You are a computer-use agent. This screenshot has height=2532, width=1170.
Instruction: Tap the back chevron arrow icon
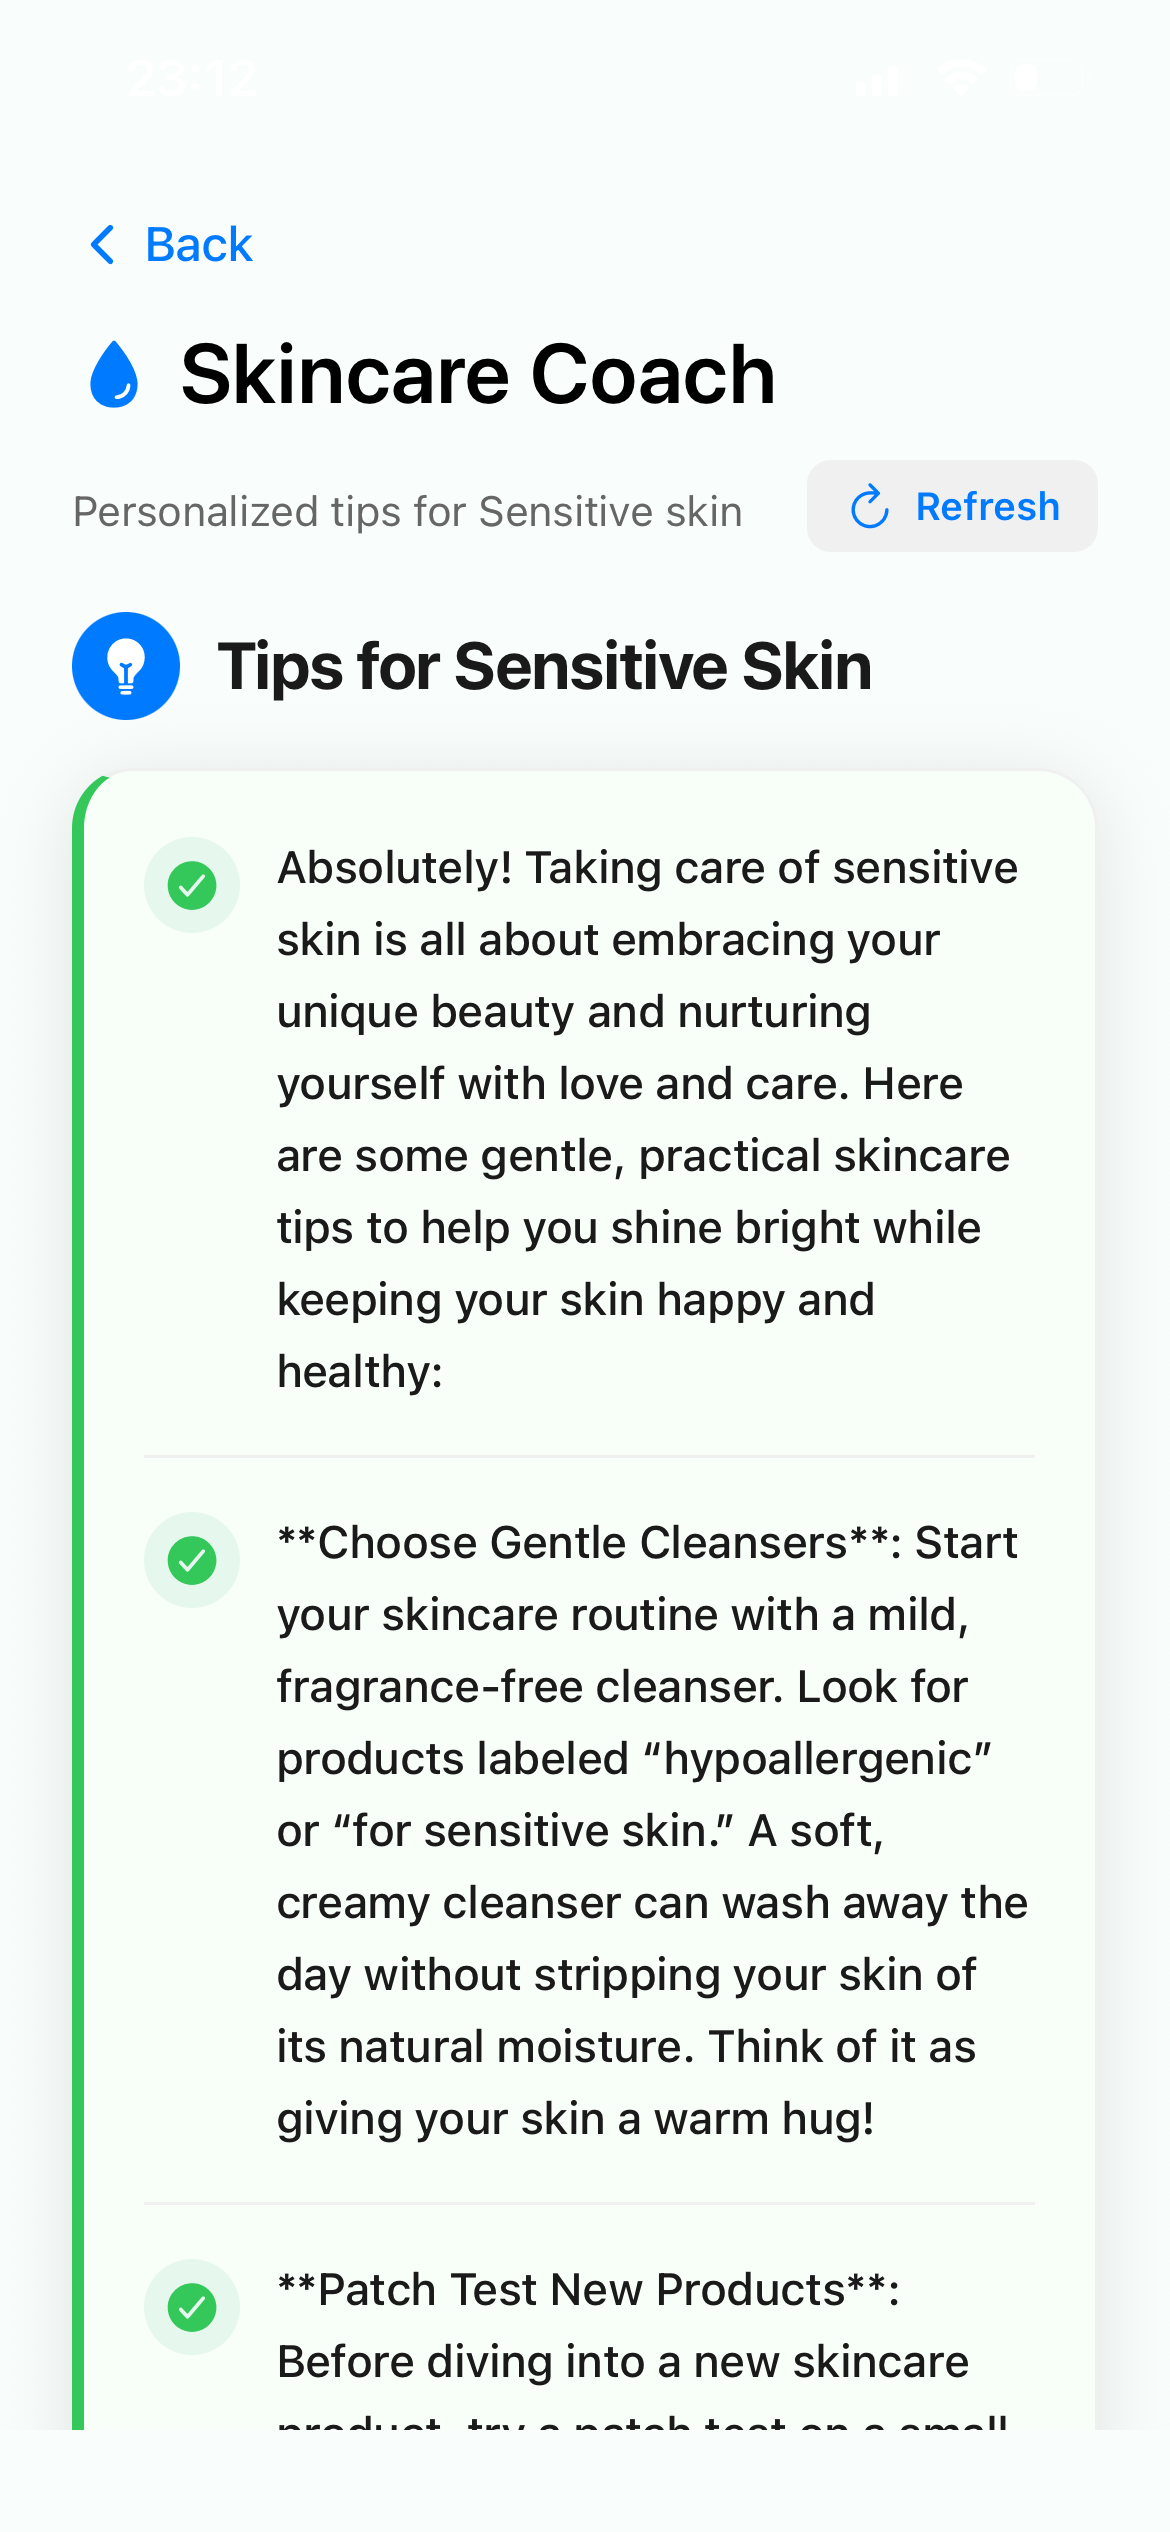pyautogui.click(x=103, y=245)
